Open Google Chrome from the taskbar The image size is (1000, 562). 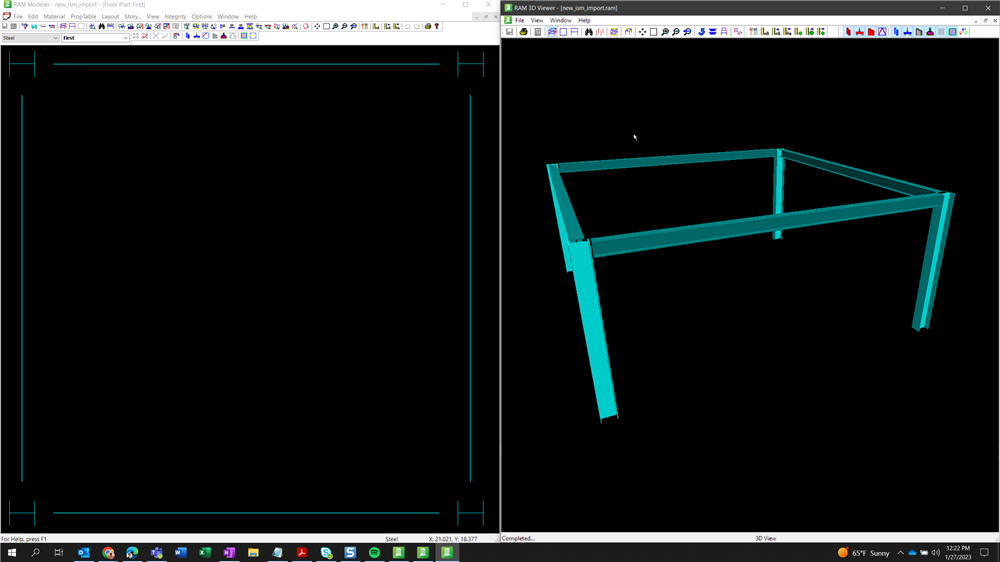click(x=108, y=552)
